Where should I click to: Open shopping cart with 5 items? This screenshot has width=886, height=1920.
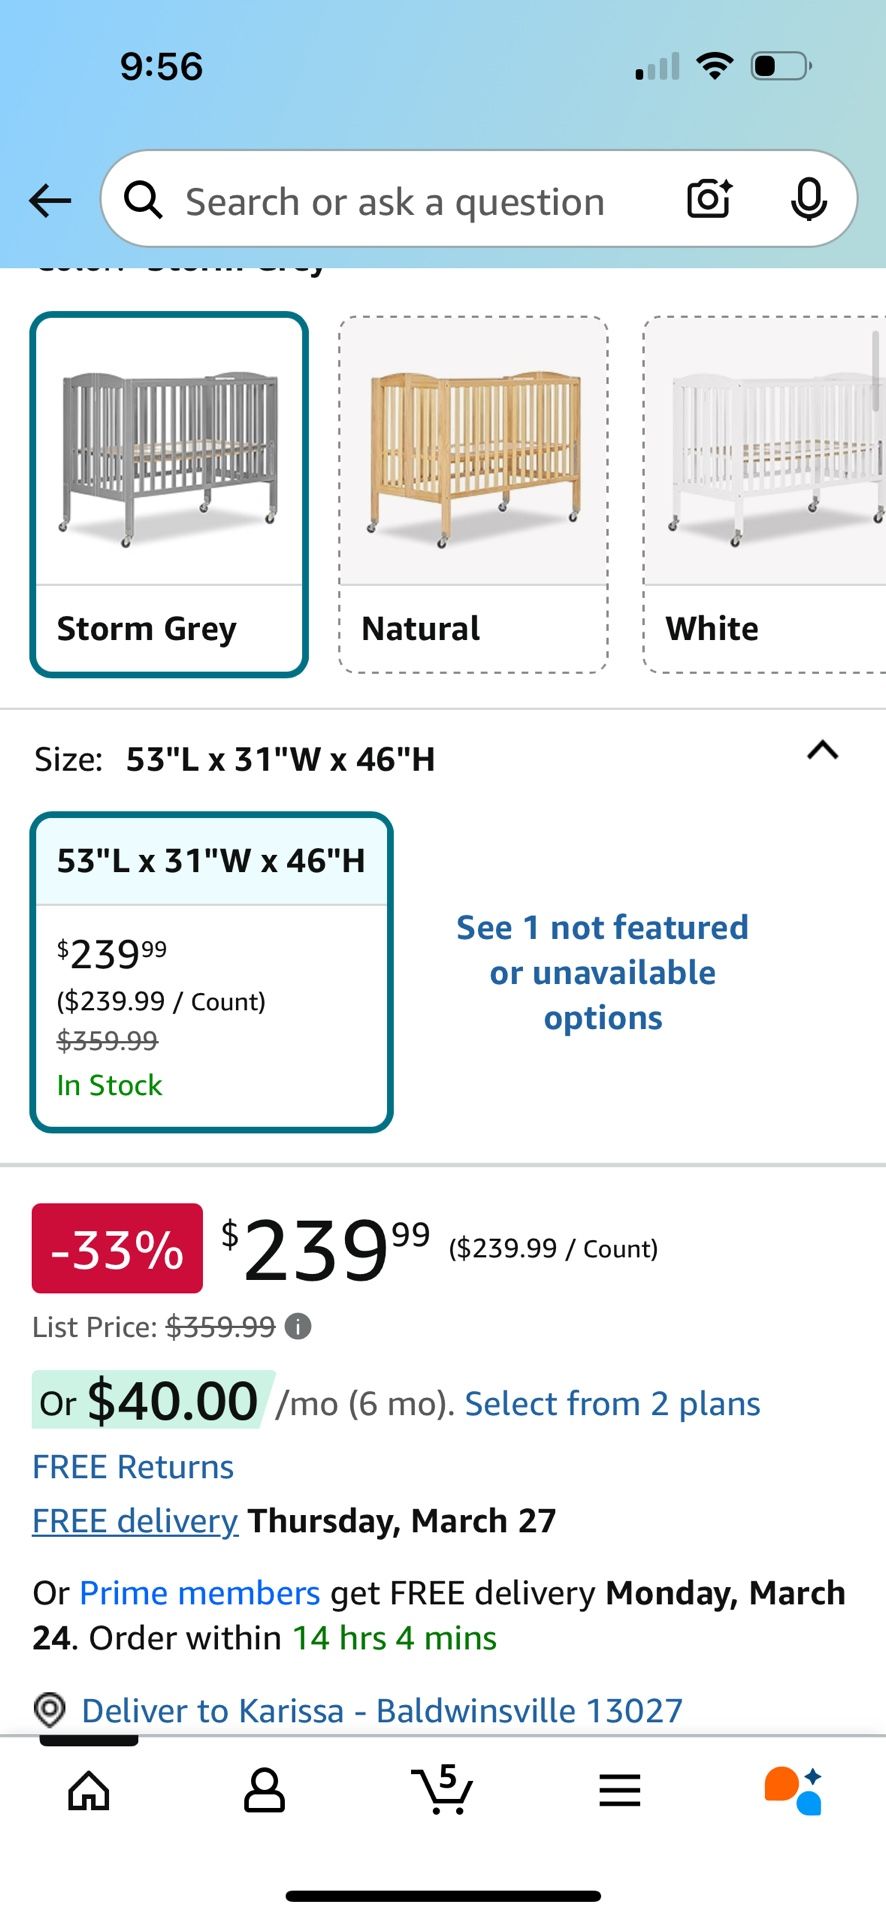[442, 1789]
